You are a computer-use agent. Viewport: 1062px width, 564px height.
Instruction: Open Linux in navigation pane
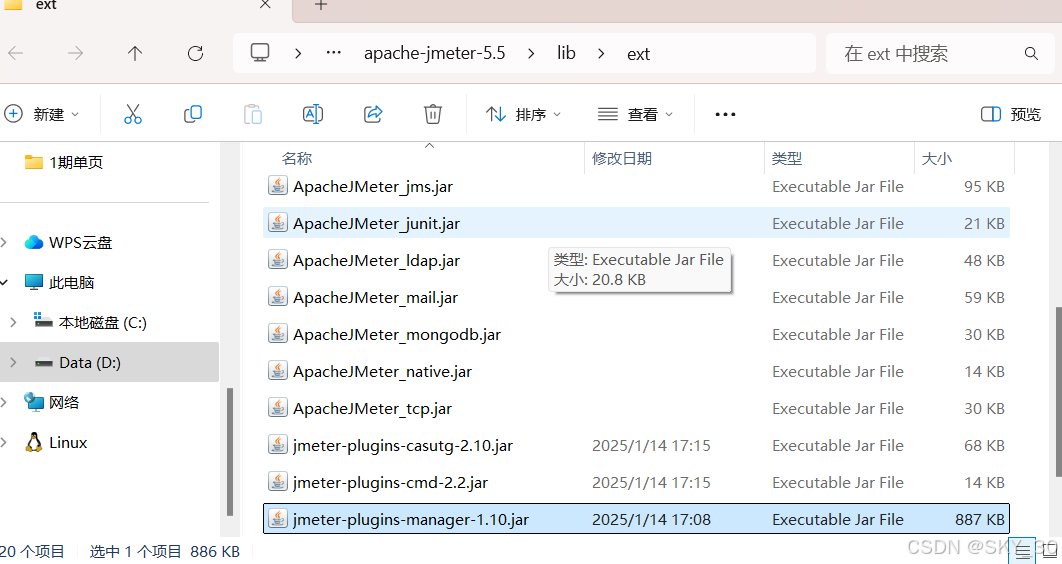coord(56,443)
